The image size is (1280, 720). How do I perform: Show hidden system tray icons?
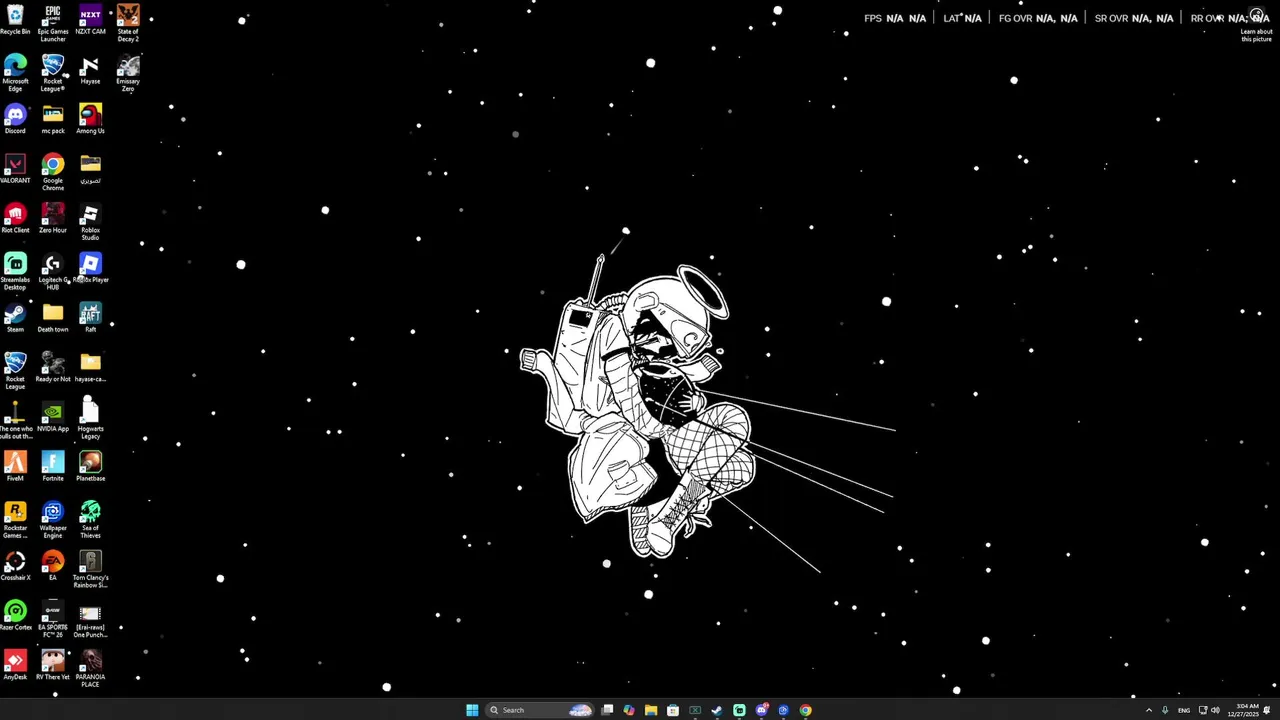1148,710
